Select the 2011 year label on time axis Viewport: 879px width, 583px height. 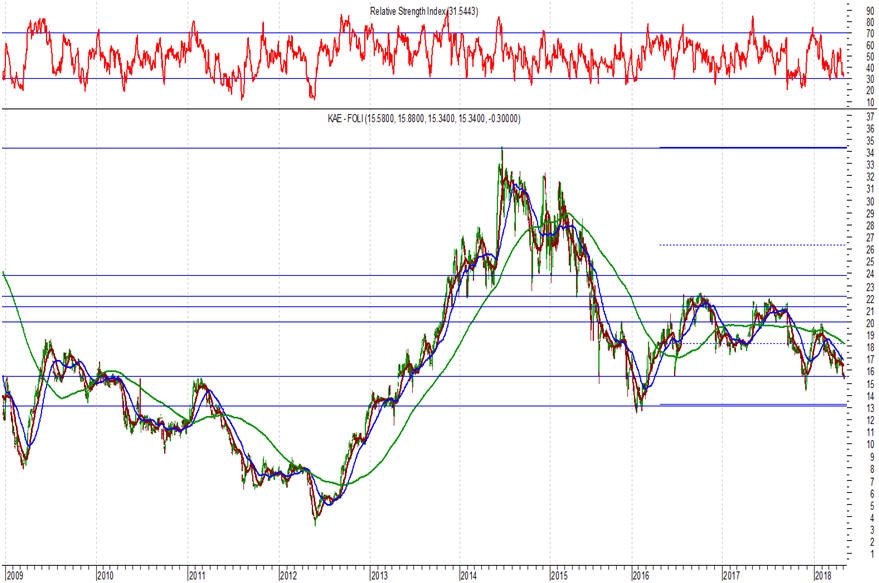196,576
